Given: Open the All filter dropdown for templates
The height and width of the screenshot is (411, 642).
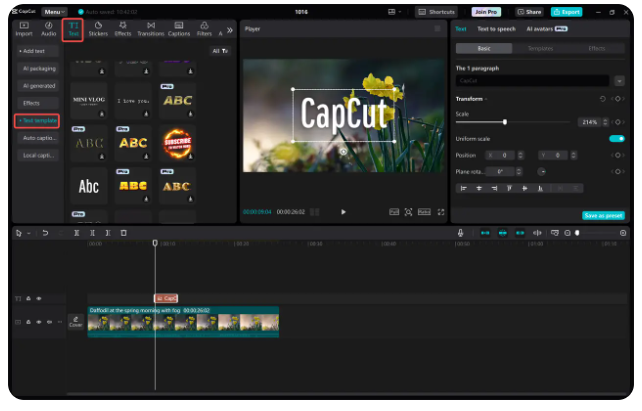Looking at the screenshot, I should click(219, 50).
